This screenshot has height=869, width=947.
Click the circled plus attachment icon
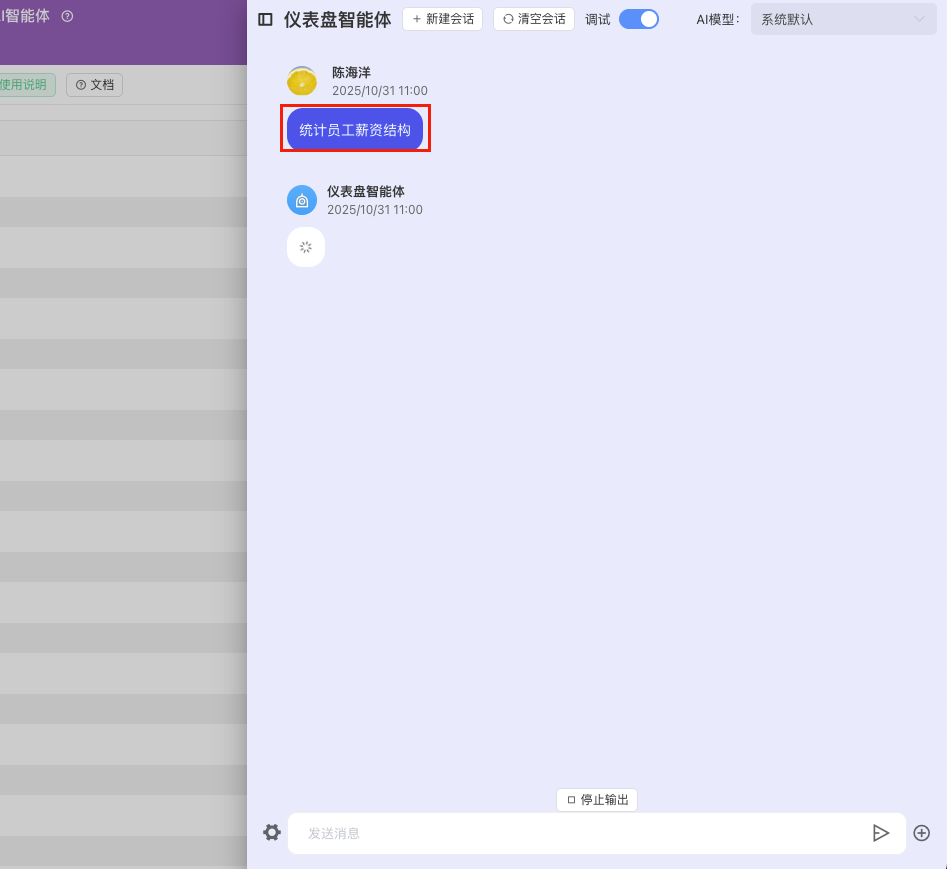[x=922, y=833]
